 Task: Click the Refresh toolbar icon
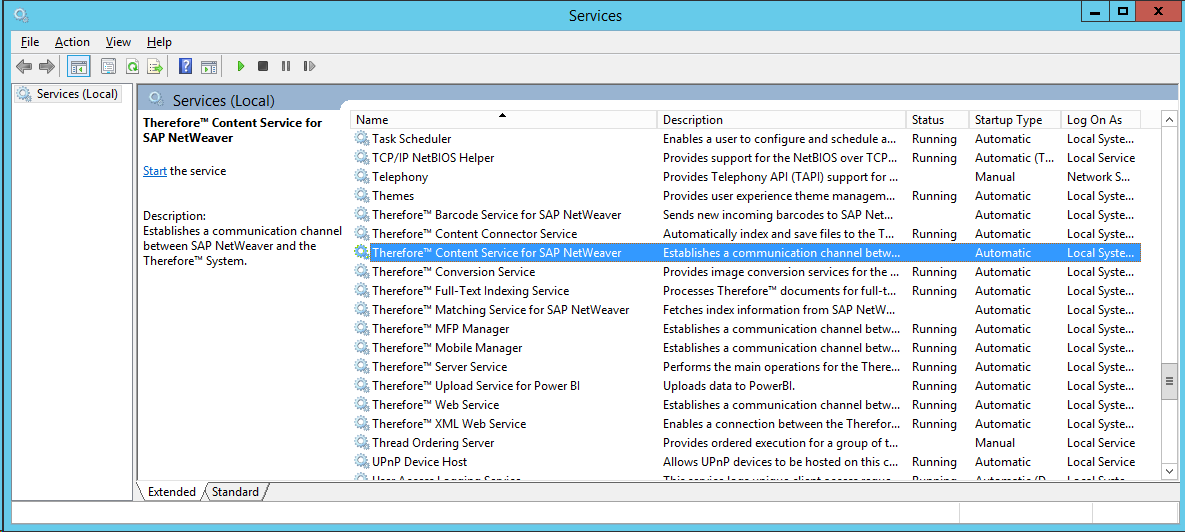point(132,67)
